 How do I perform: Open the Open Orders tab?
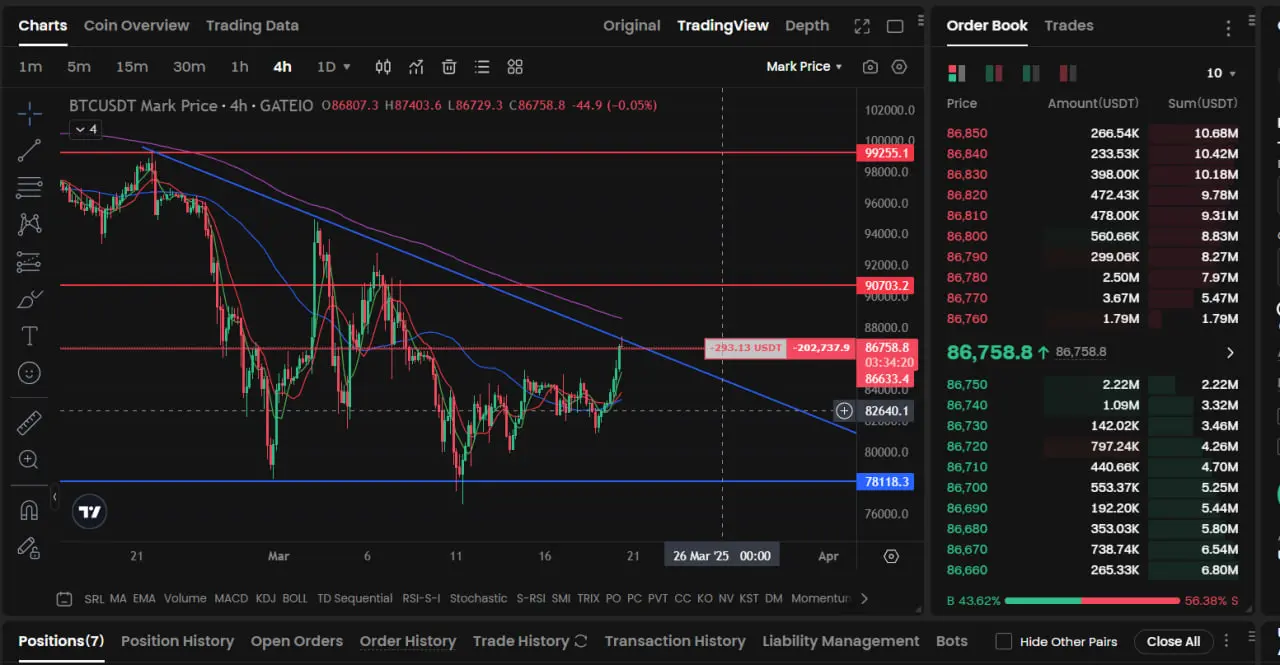[297, 641]
